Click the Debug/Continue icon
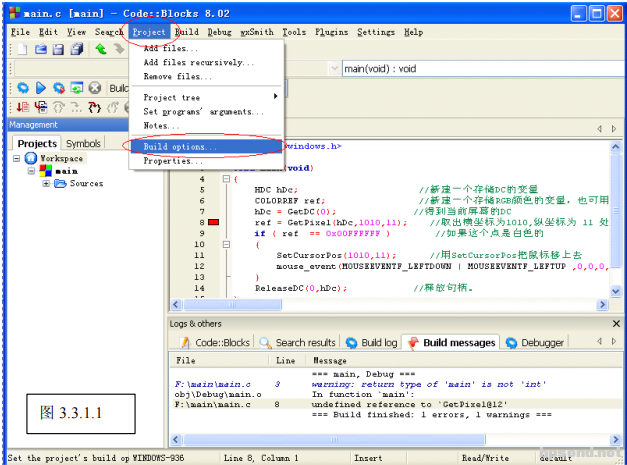The height and width of the screenshot is (465, 627). (23, 107)
